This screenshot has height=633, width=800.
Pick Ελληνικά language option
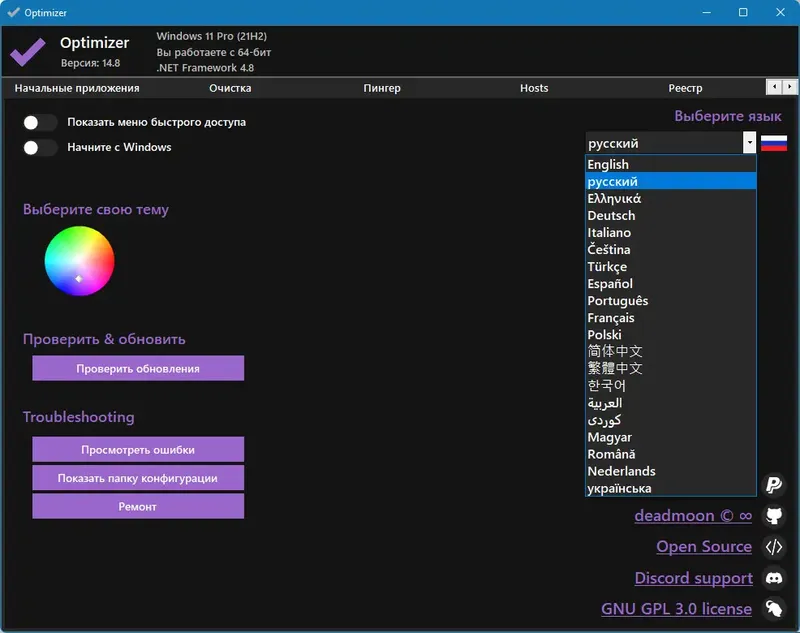coord(670,198)
